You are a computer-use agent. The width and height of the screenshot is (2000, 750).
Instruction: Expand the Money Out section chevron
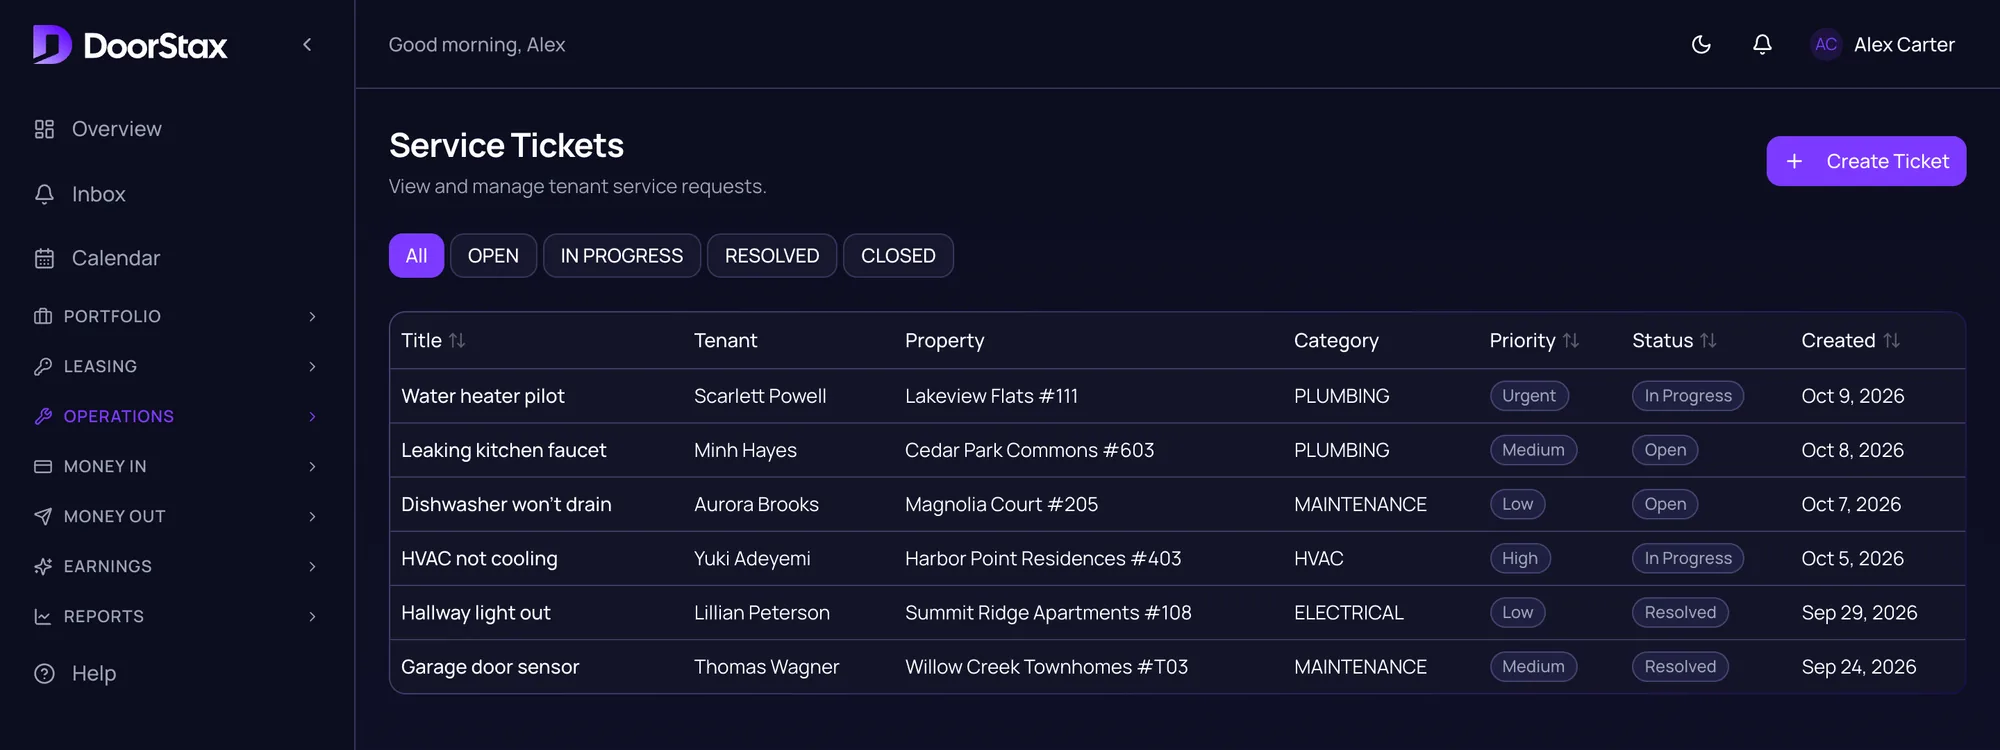click(312, 516)
